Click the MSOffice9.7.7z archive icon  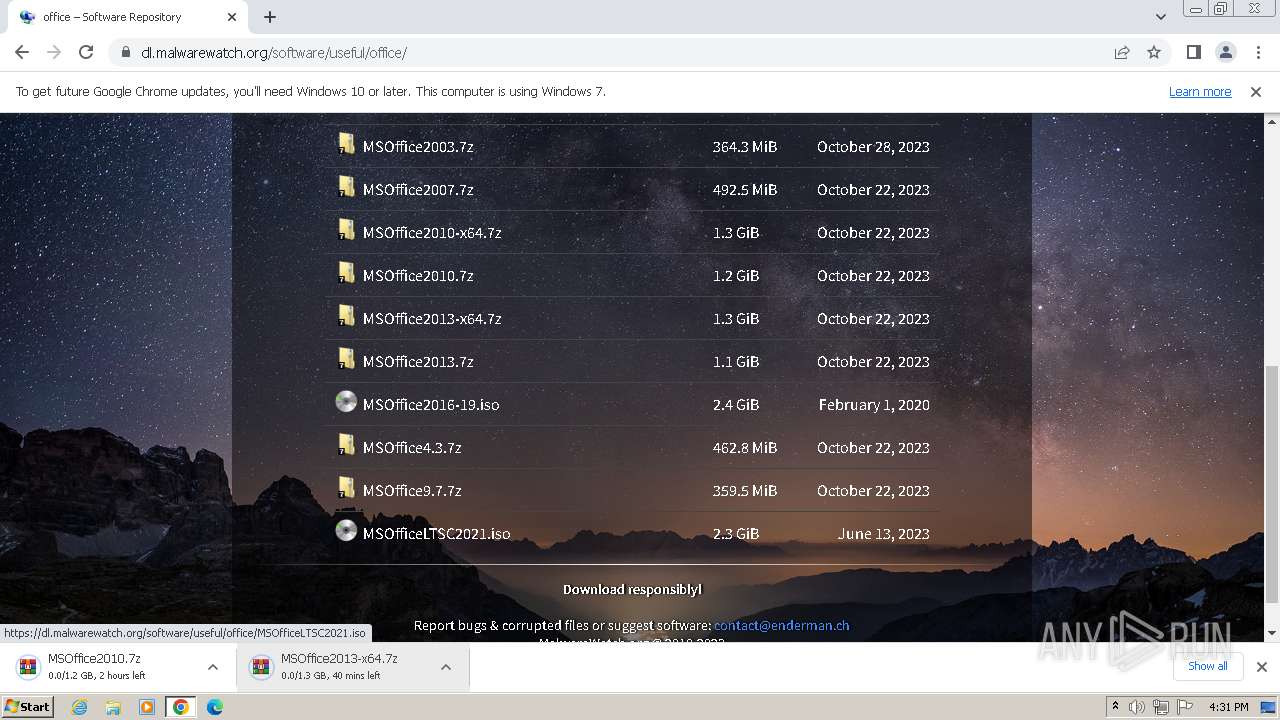point(346,488)
